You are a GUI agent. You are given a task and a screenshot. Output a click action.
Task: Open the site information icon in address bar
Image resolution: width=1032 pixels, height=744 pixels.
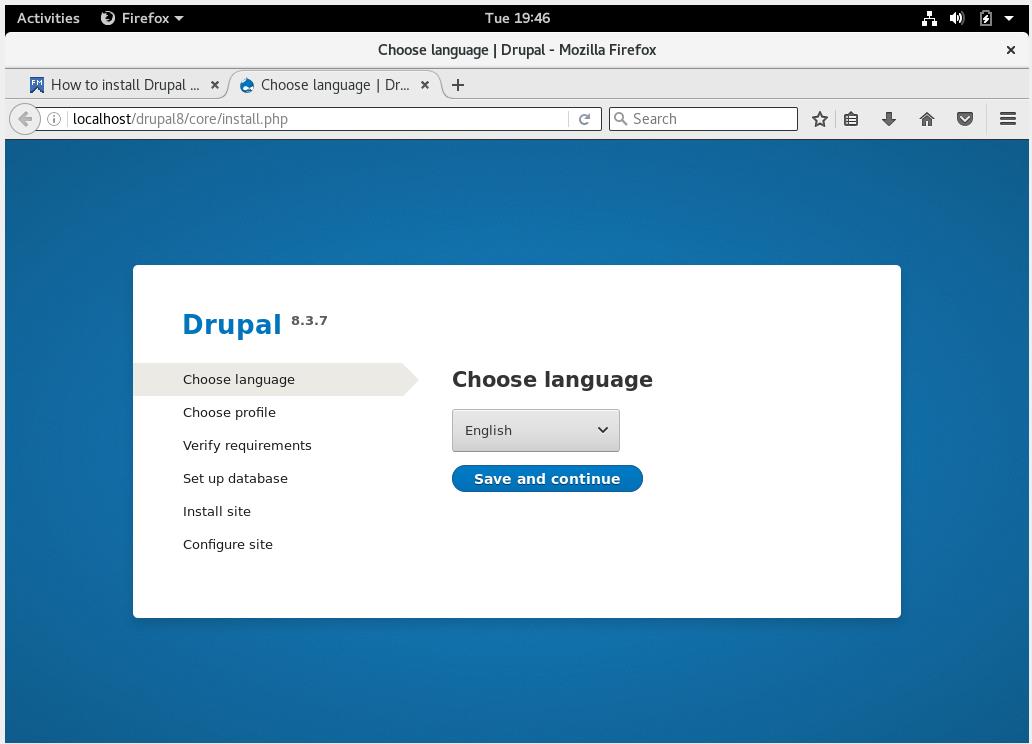click(54, 119)
